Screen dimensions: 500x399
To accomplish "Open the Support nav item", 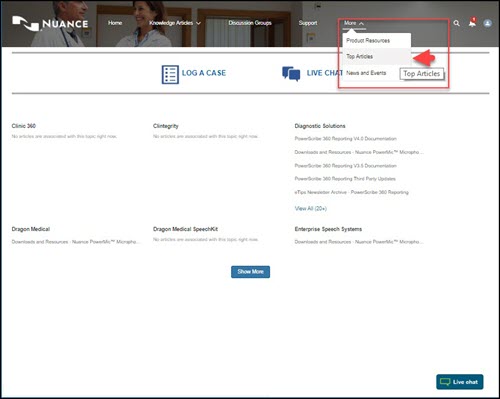I will (x=308, y=23).
